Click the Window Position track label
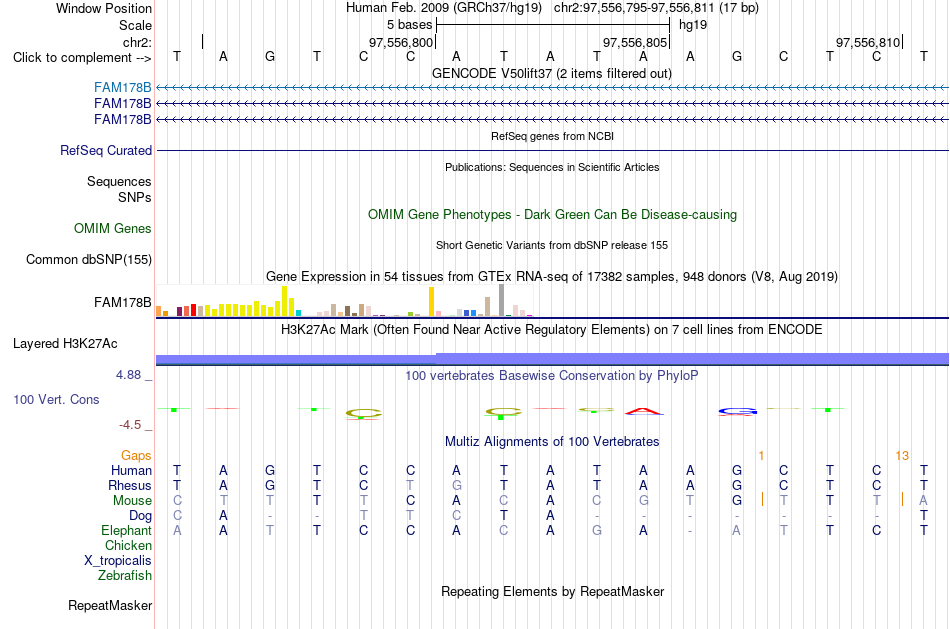 (104, 8)
